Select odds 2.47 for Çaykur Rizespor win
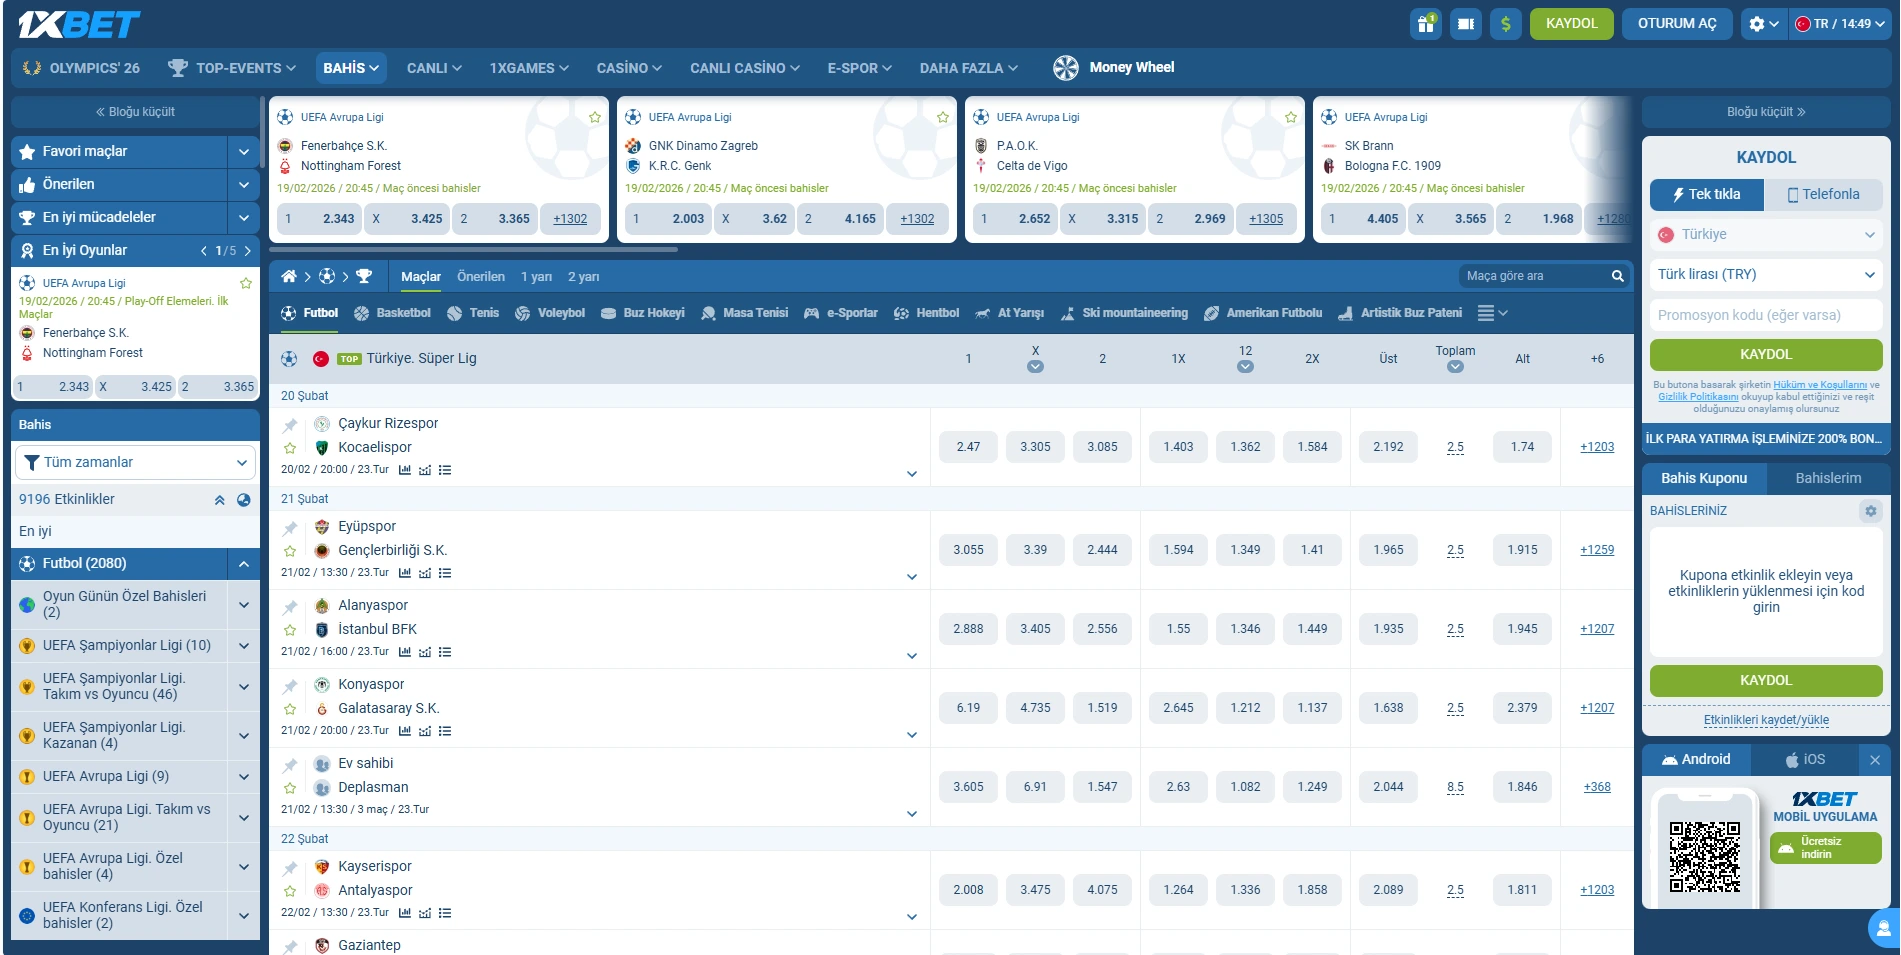 (967, 447)
